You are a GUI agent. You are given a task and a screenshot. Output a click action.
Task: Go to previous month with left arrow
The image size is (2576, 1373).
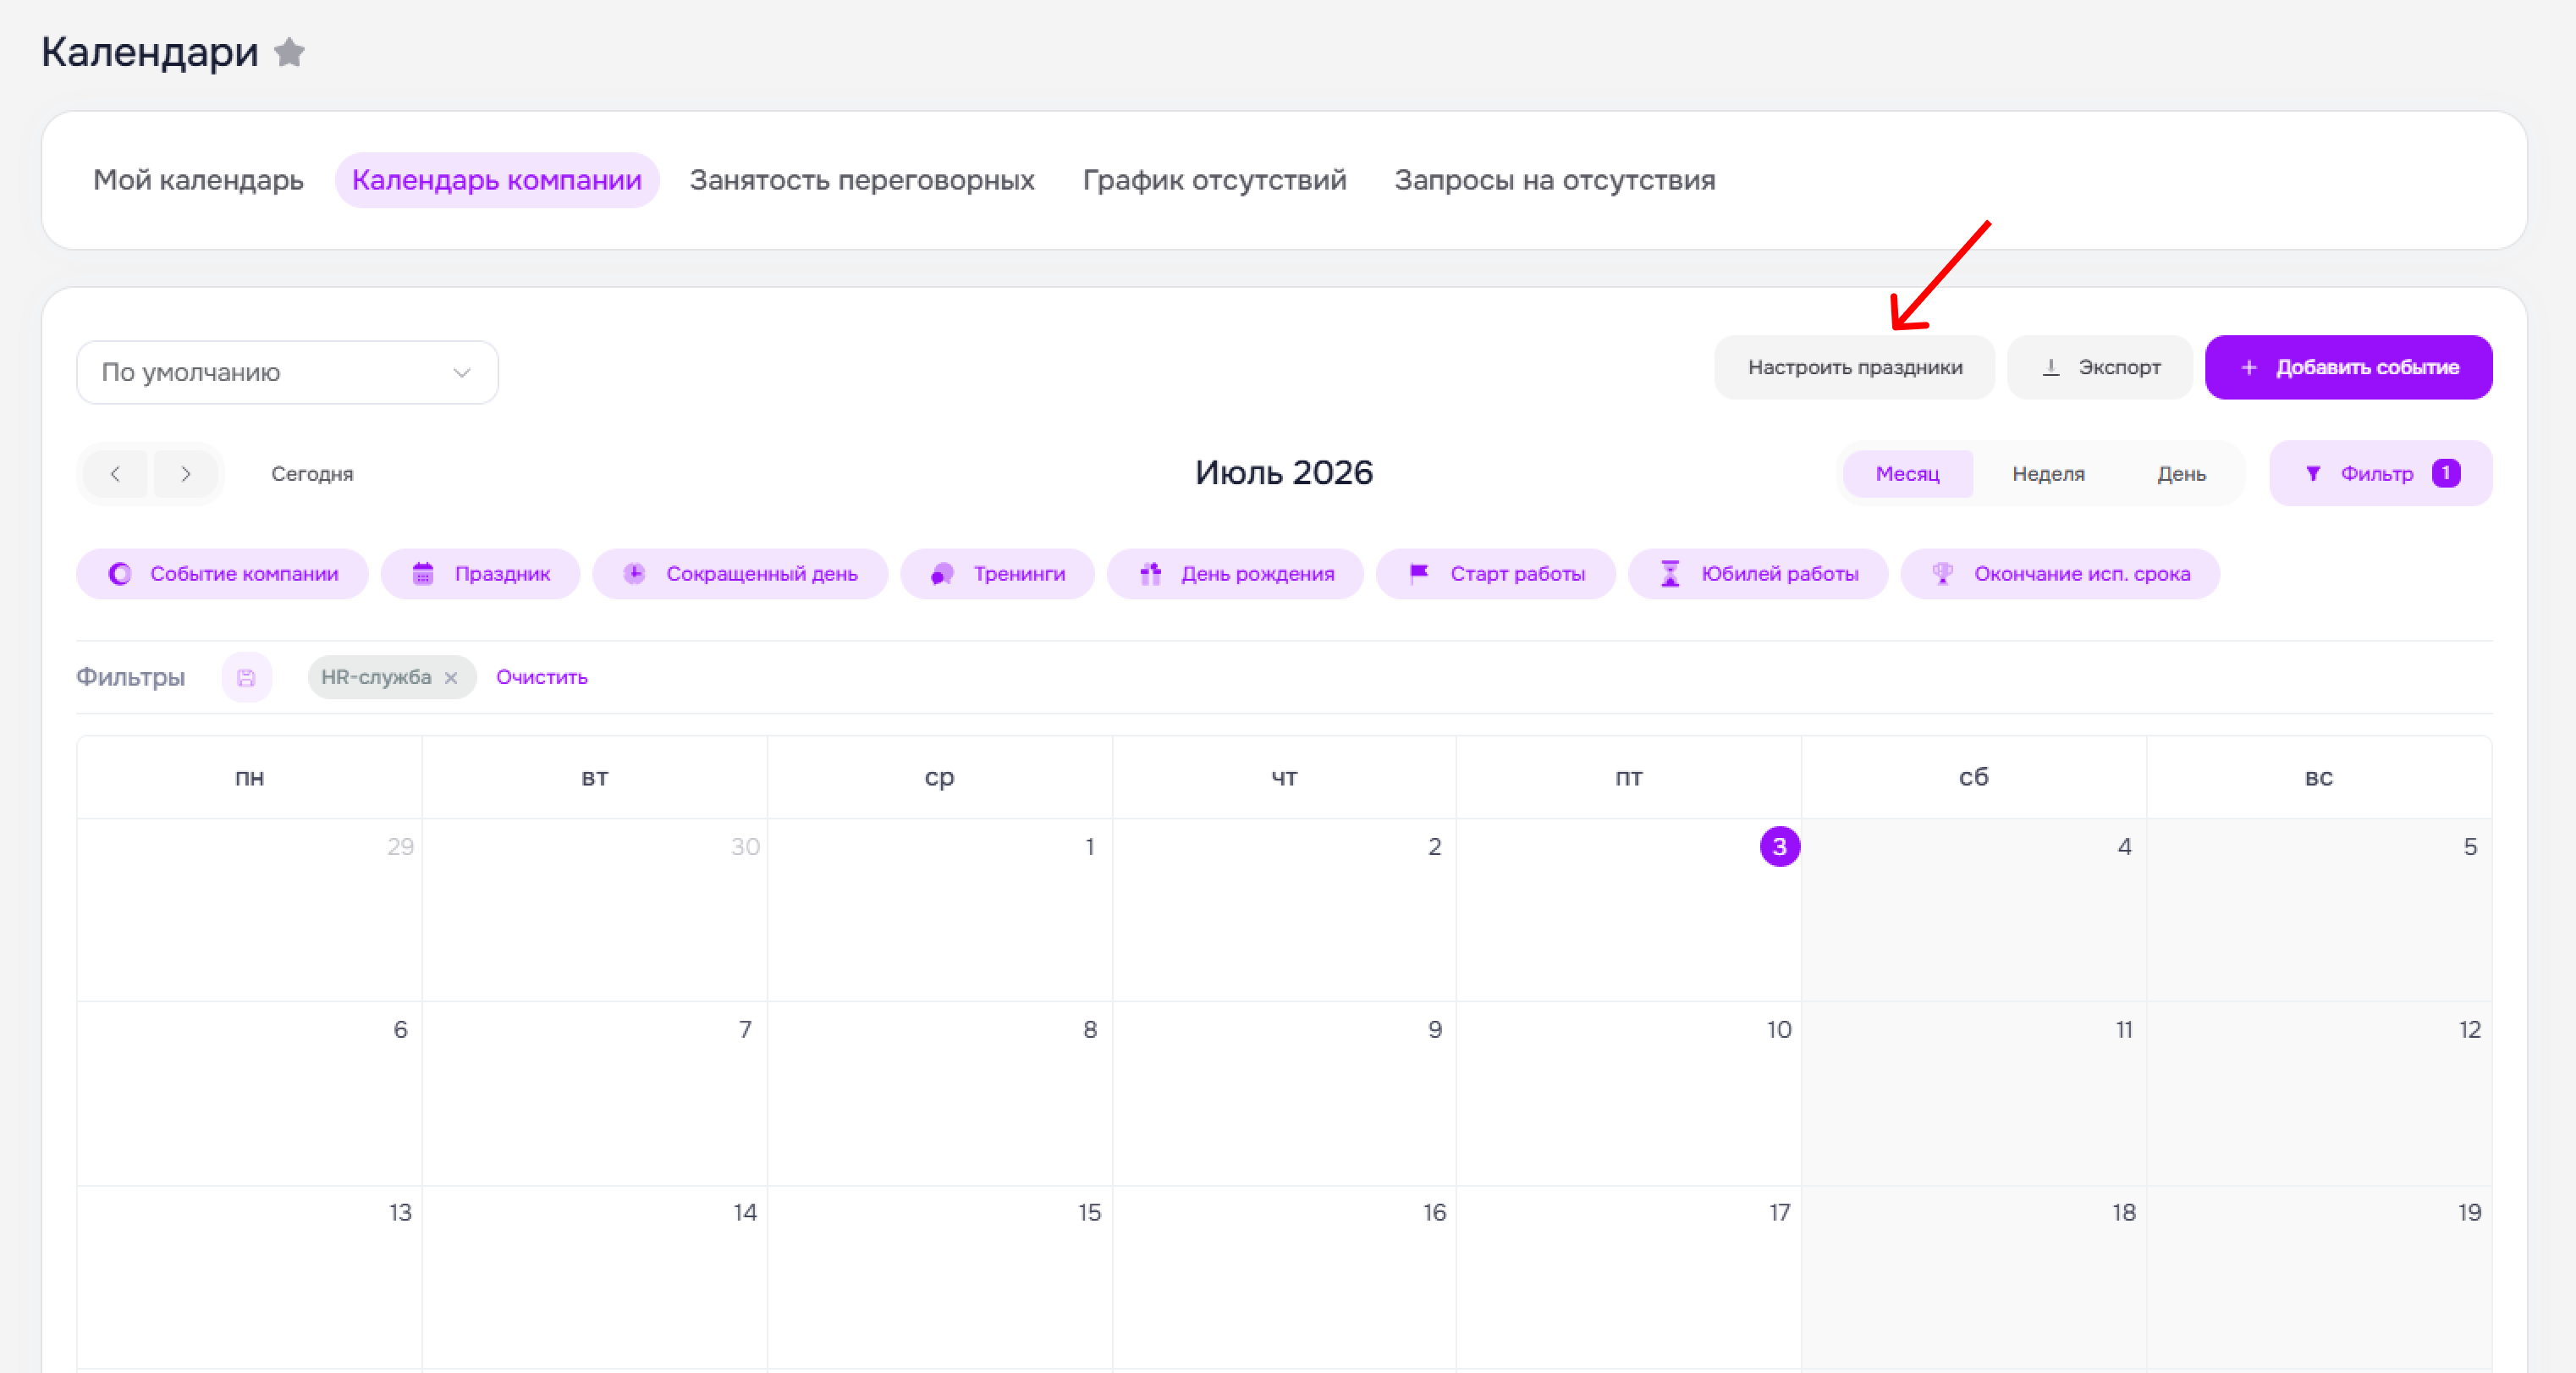coord(115,474)
